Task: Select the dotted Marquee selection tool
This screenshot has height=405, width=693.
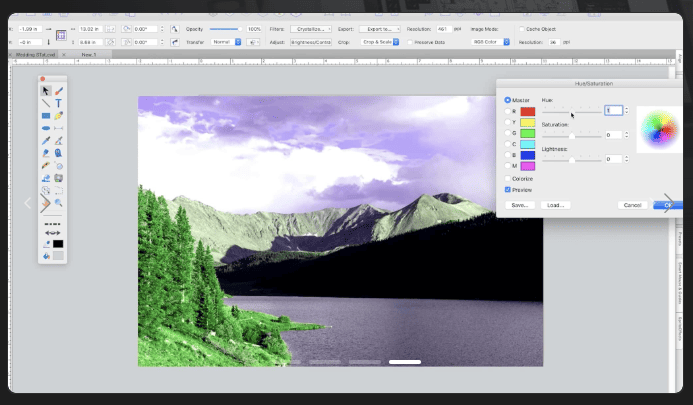Action: coord(58,191)
